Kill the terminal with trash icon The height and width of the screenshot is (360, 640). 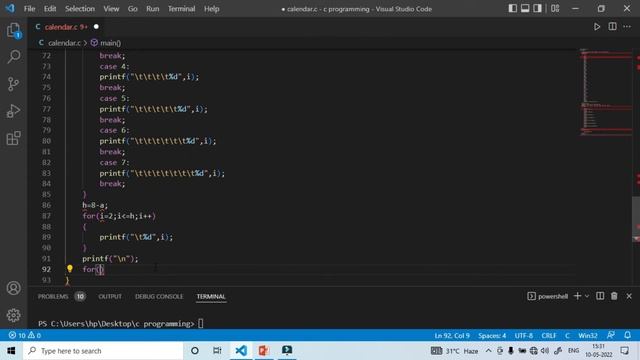[614, 296]
